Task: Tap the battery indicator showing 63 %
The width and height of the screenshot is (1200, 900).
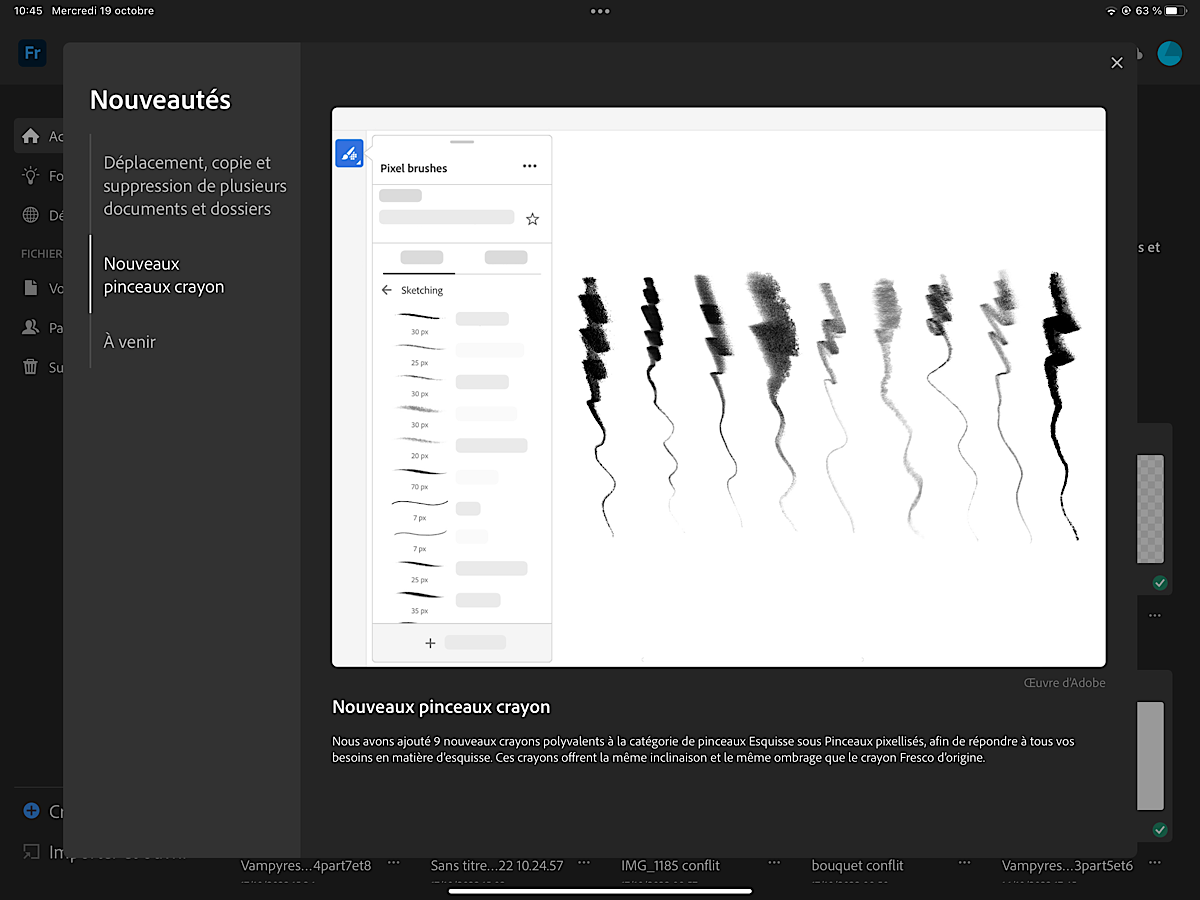Action: (1160, 11)
